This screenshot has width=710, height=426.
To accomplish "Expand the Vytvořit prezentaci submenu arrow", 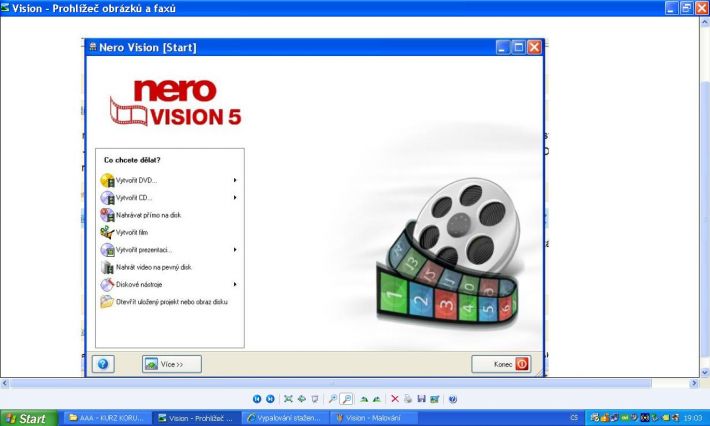I will [x=235, y=249].
